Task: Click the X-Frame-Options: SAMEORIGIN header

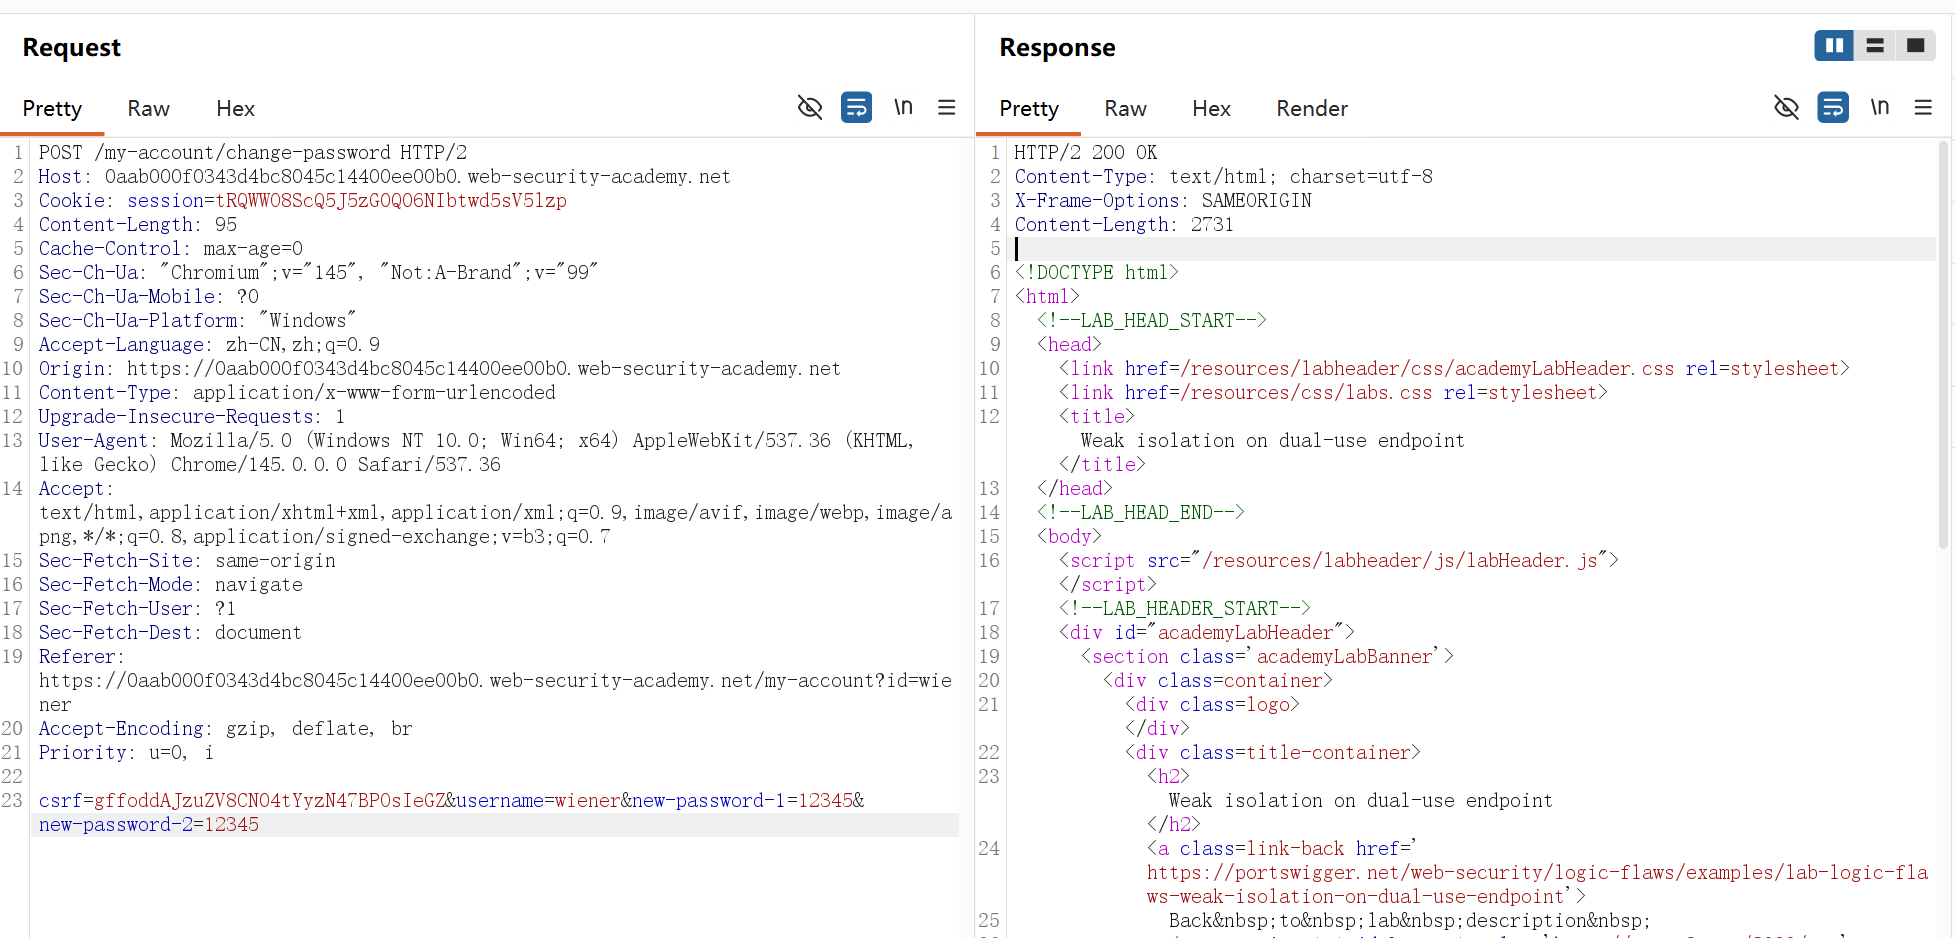Action: [x=1163, y=201]
